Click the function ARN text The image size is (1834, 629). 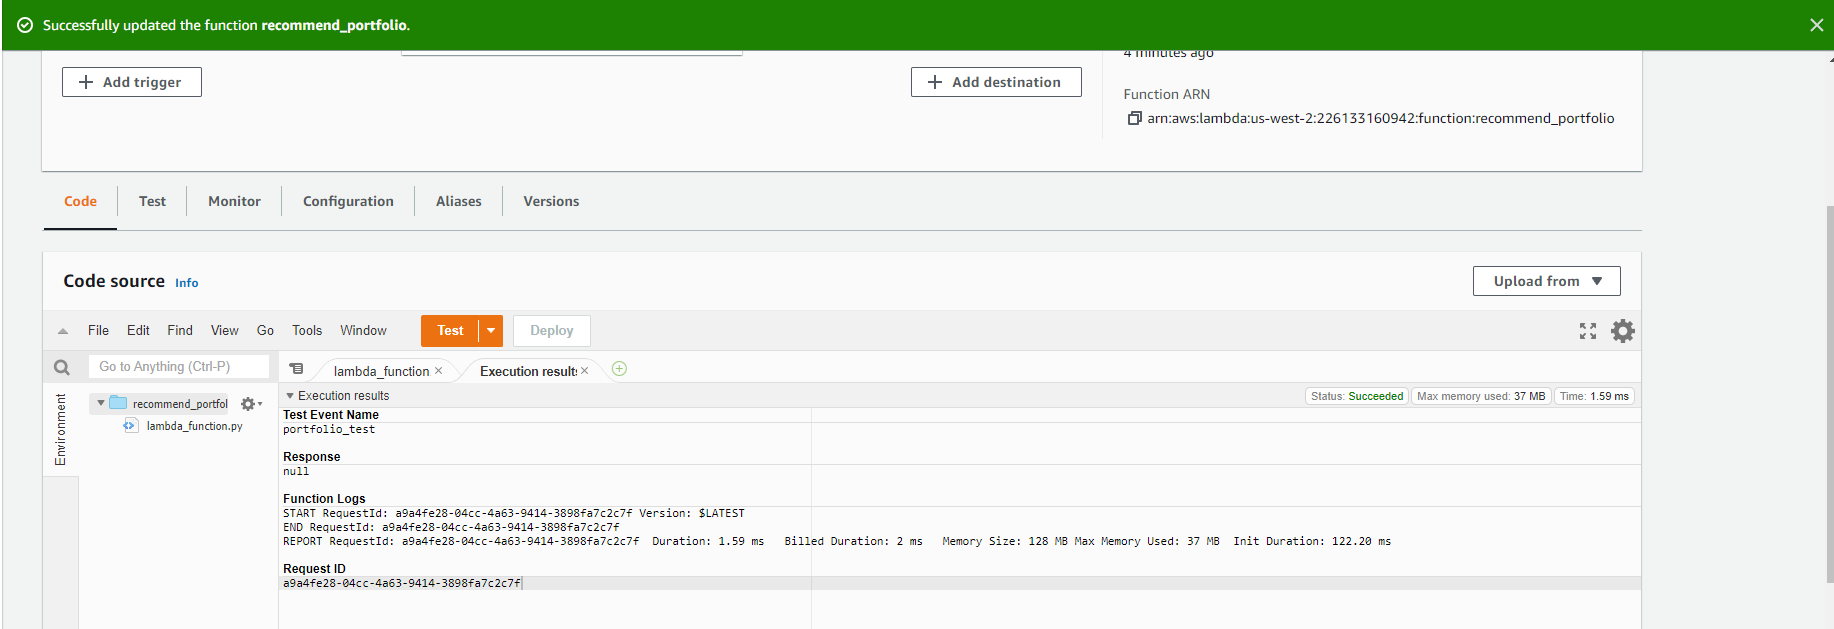[1381, 118]
